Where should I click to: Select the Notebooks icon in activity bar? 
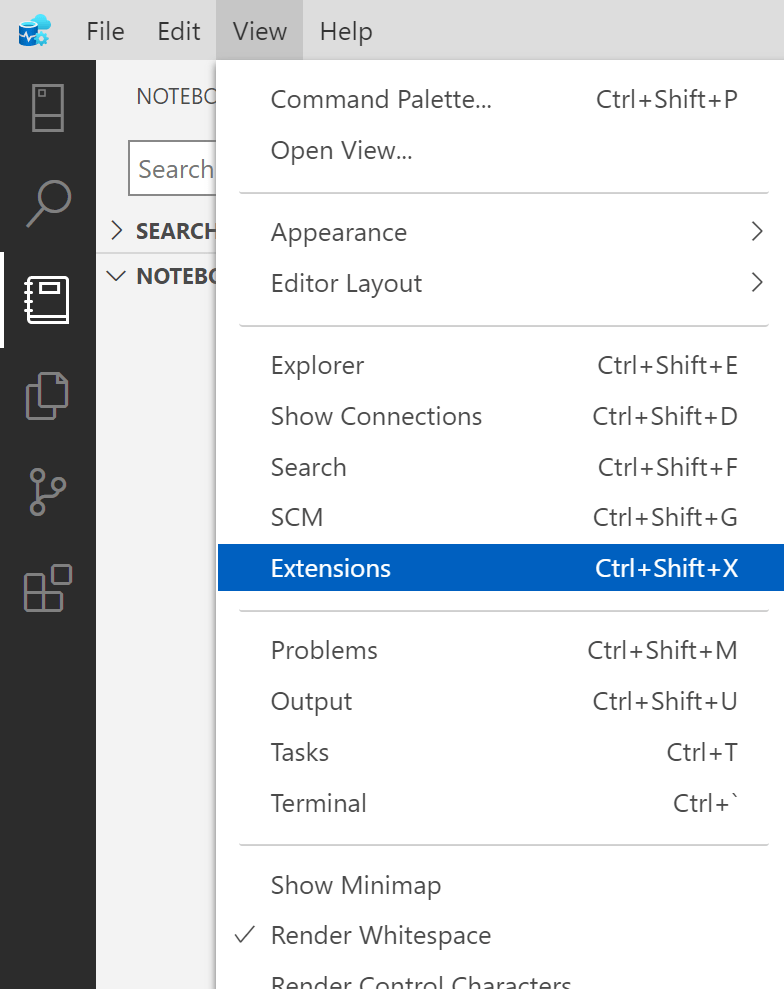pos(47,300)
